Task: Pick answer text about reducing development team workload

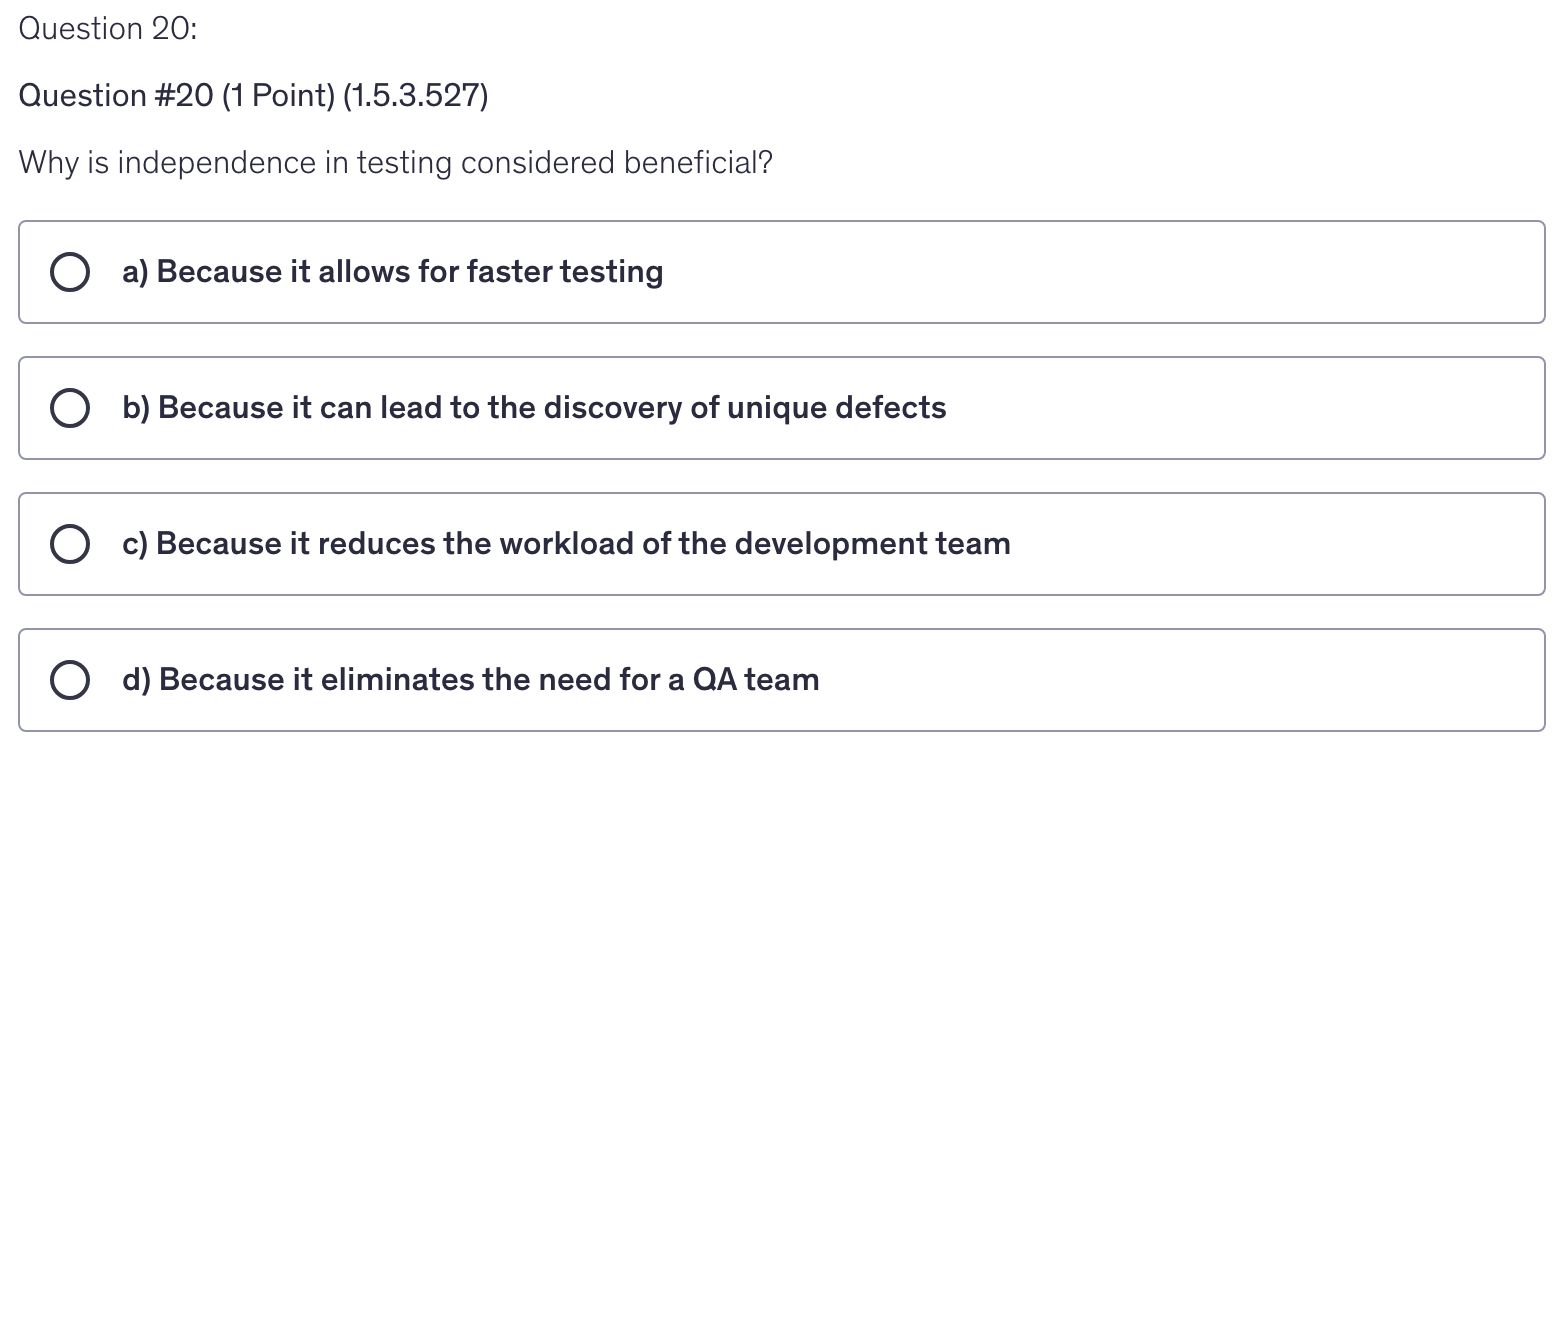Action: click(584, 544)
